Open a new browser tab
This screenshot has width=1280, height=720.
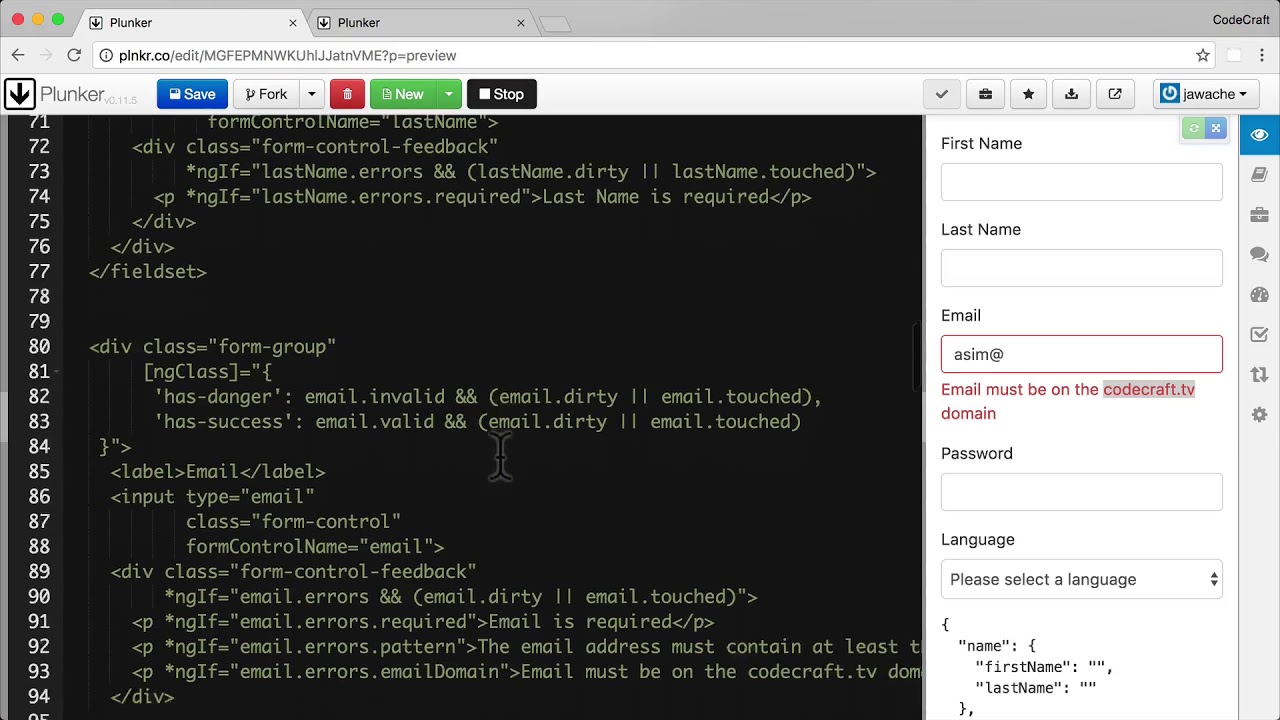tap(555, 24)
